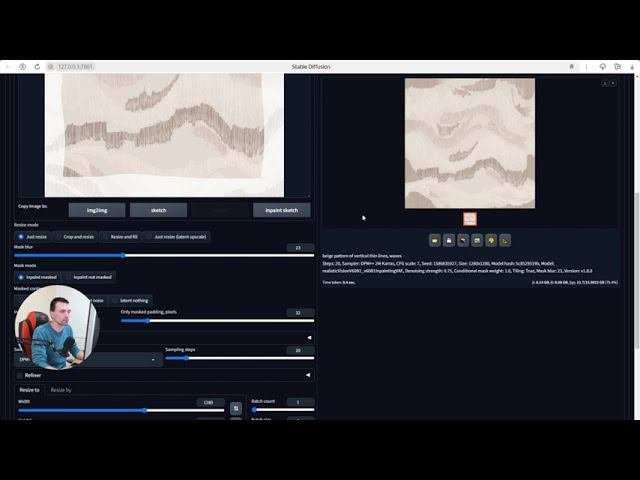Select Resize and fill mode
This screenshot has height=480, width=640.
pos(120,237)
